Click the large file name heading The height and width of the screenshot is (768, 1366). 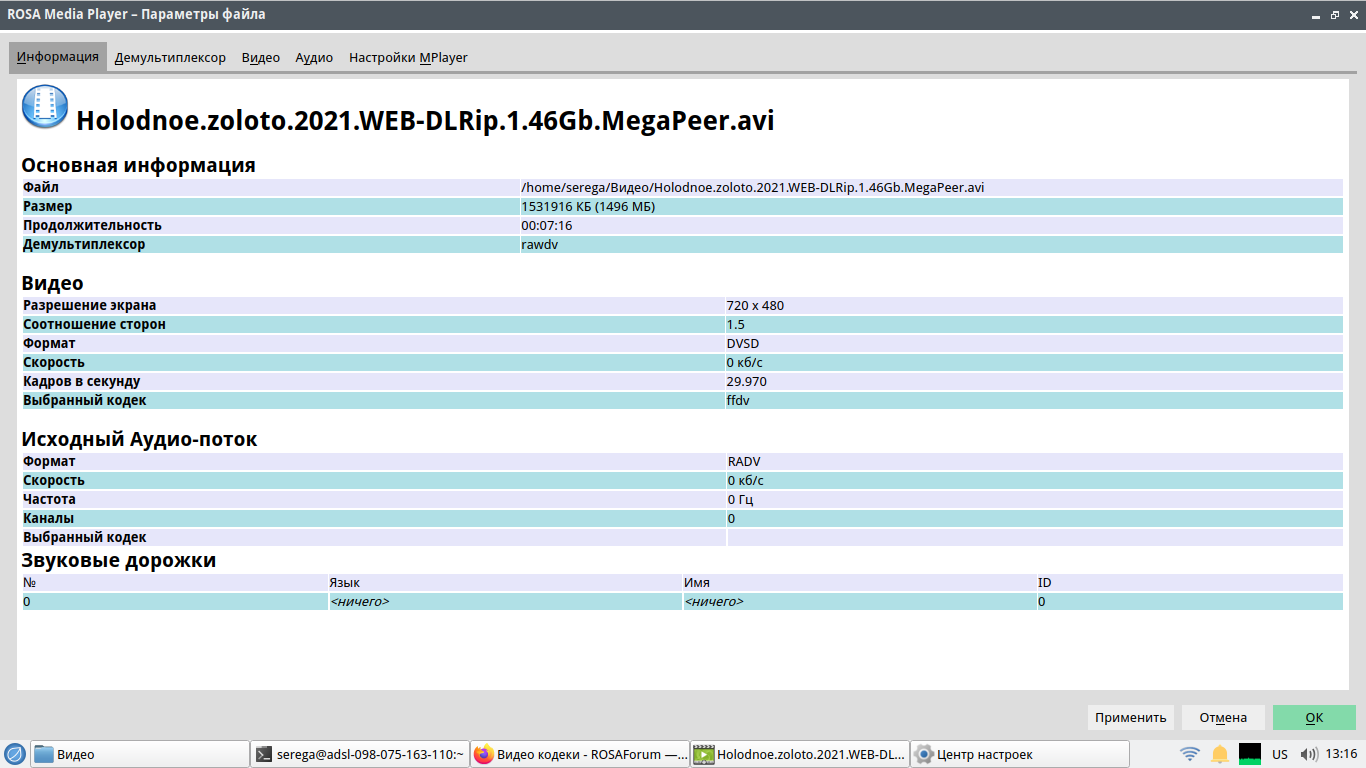[425, 121]
